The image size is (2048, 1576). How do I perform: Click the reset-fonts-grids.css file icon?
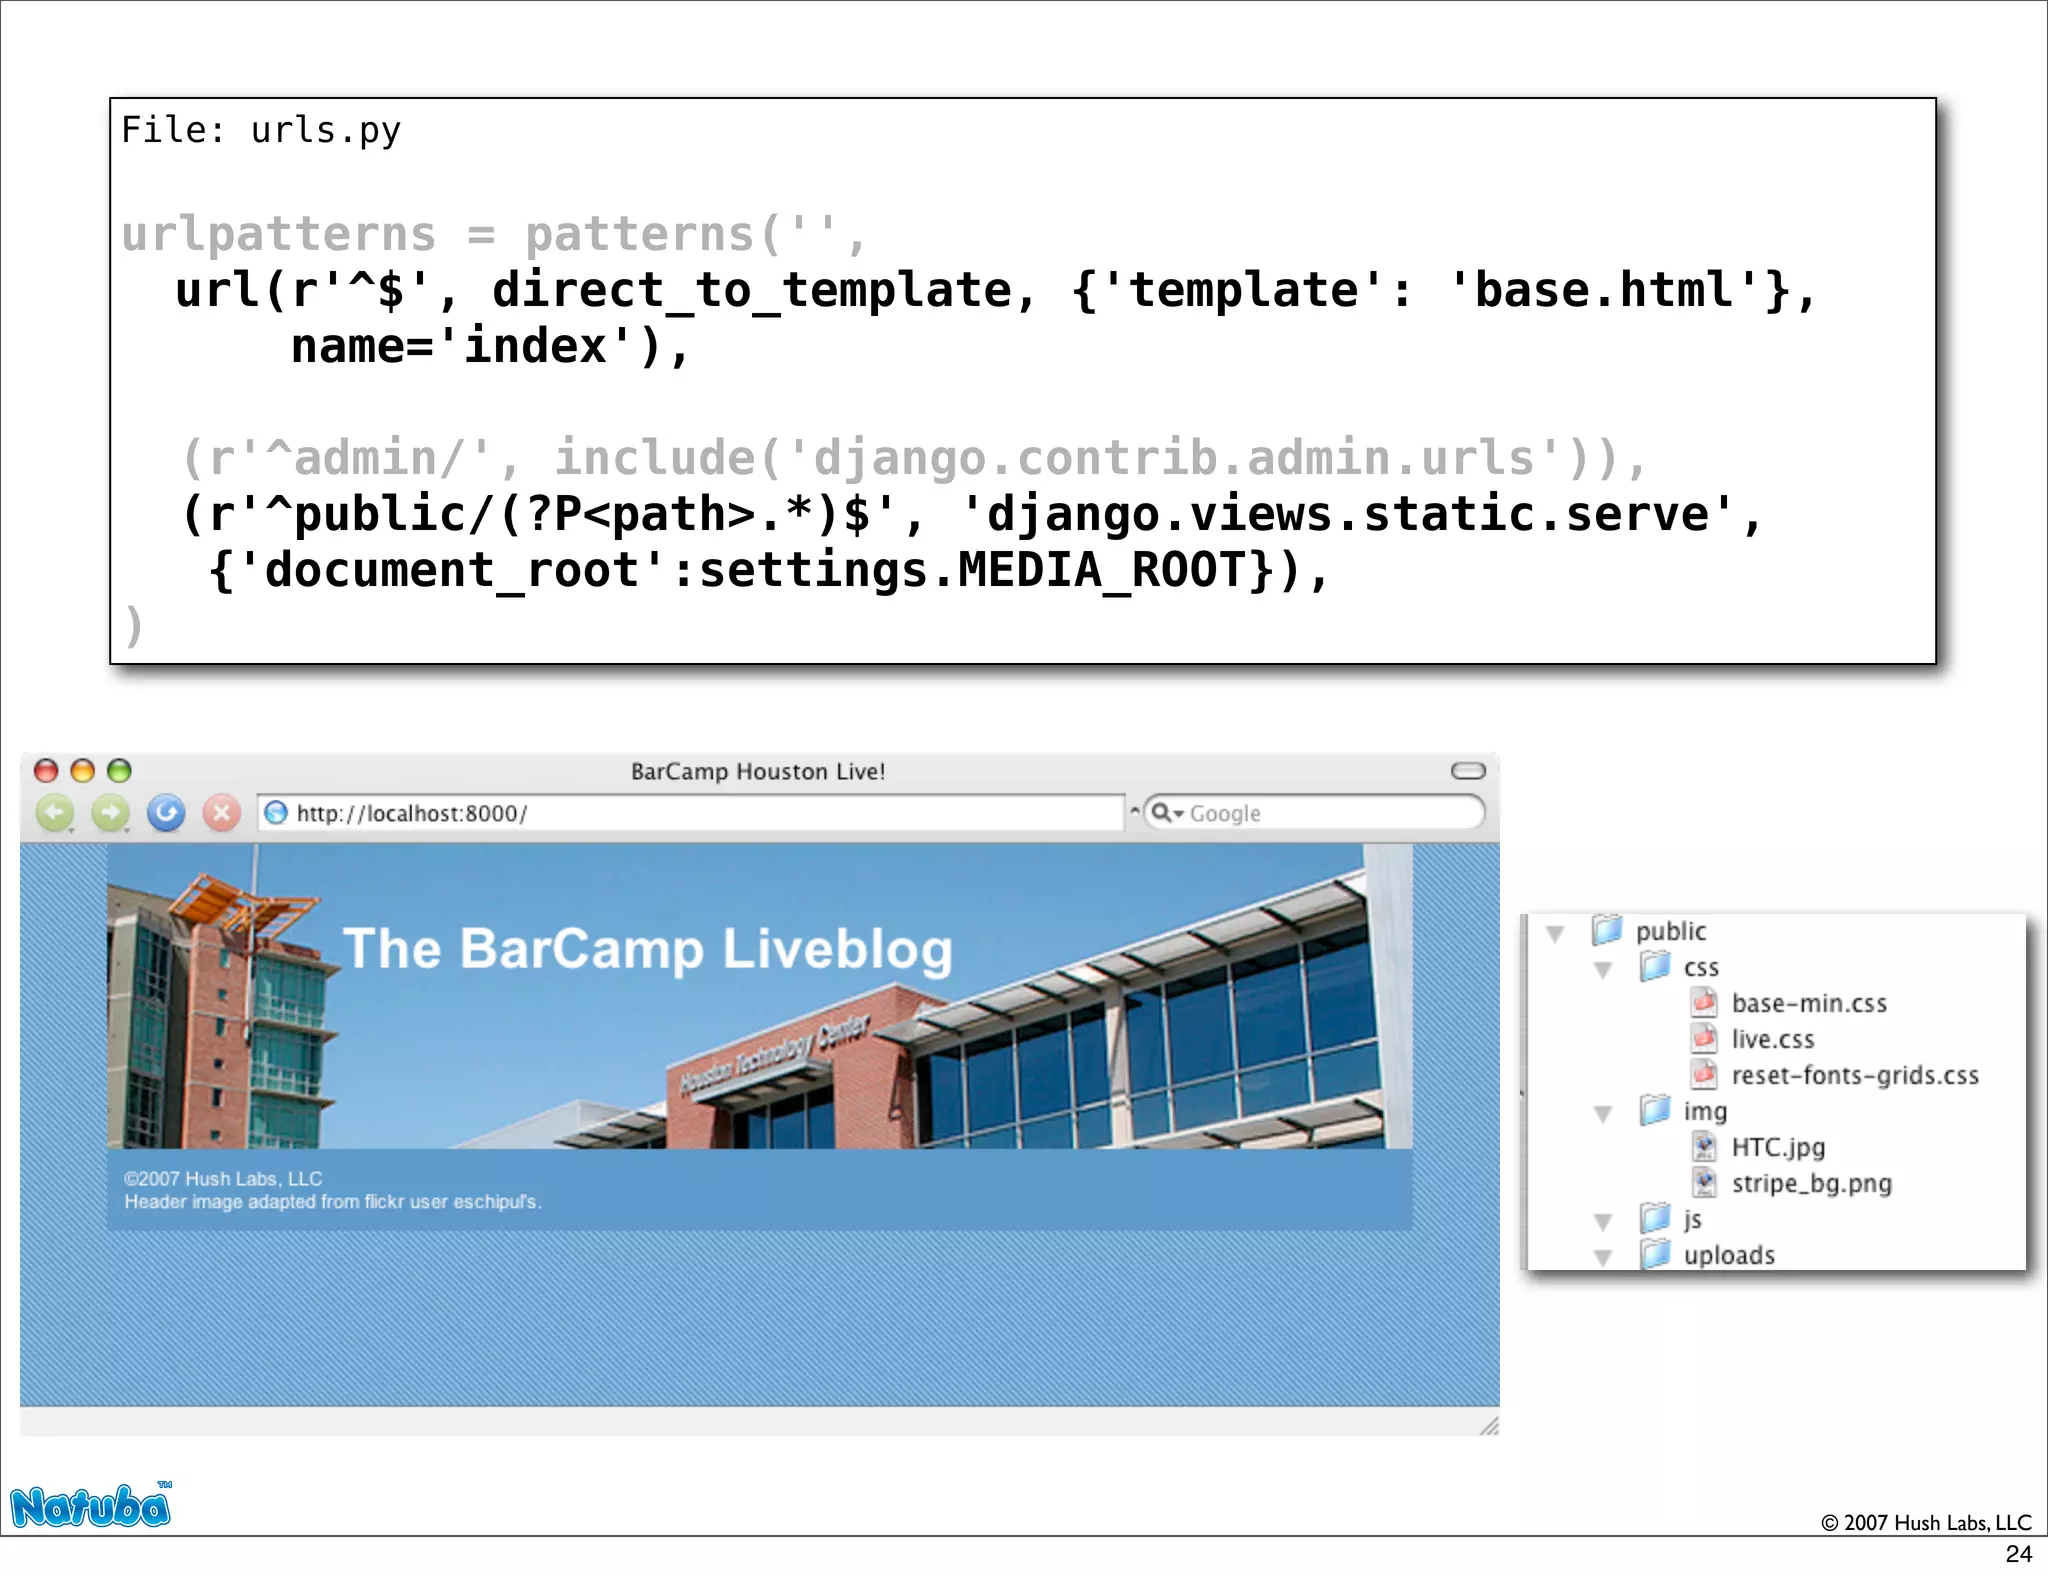(1704, 1074)
